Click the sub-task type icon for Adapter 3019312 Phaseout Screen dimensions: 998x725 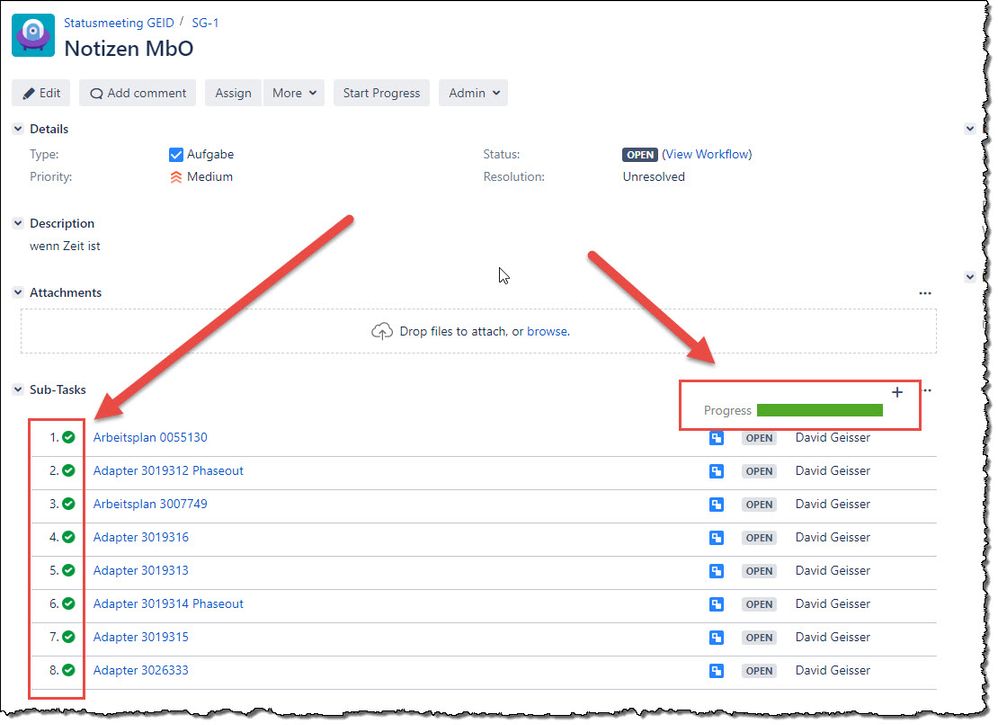coord(716,471)
